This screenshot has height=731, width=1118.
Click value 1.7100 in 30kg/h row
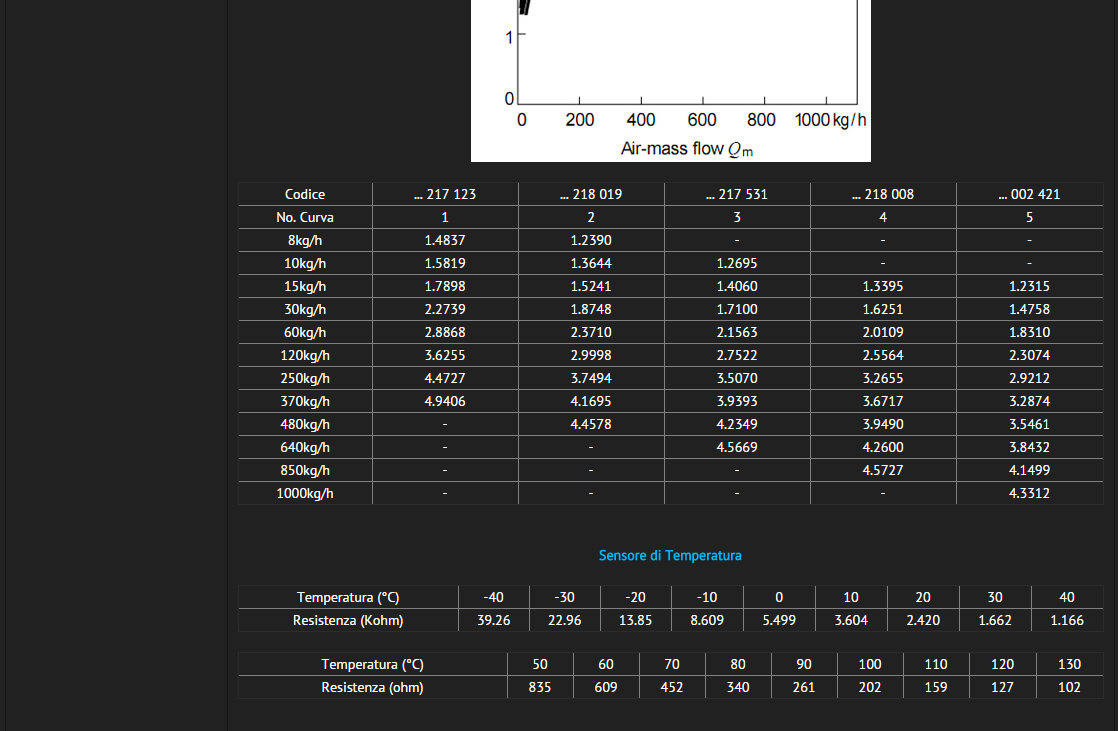coord(737,309)
